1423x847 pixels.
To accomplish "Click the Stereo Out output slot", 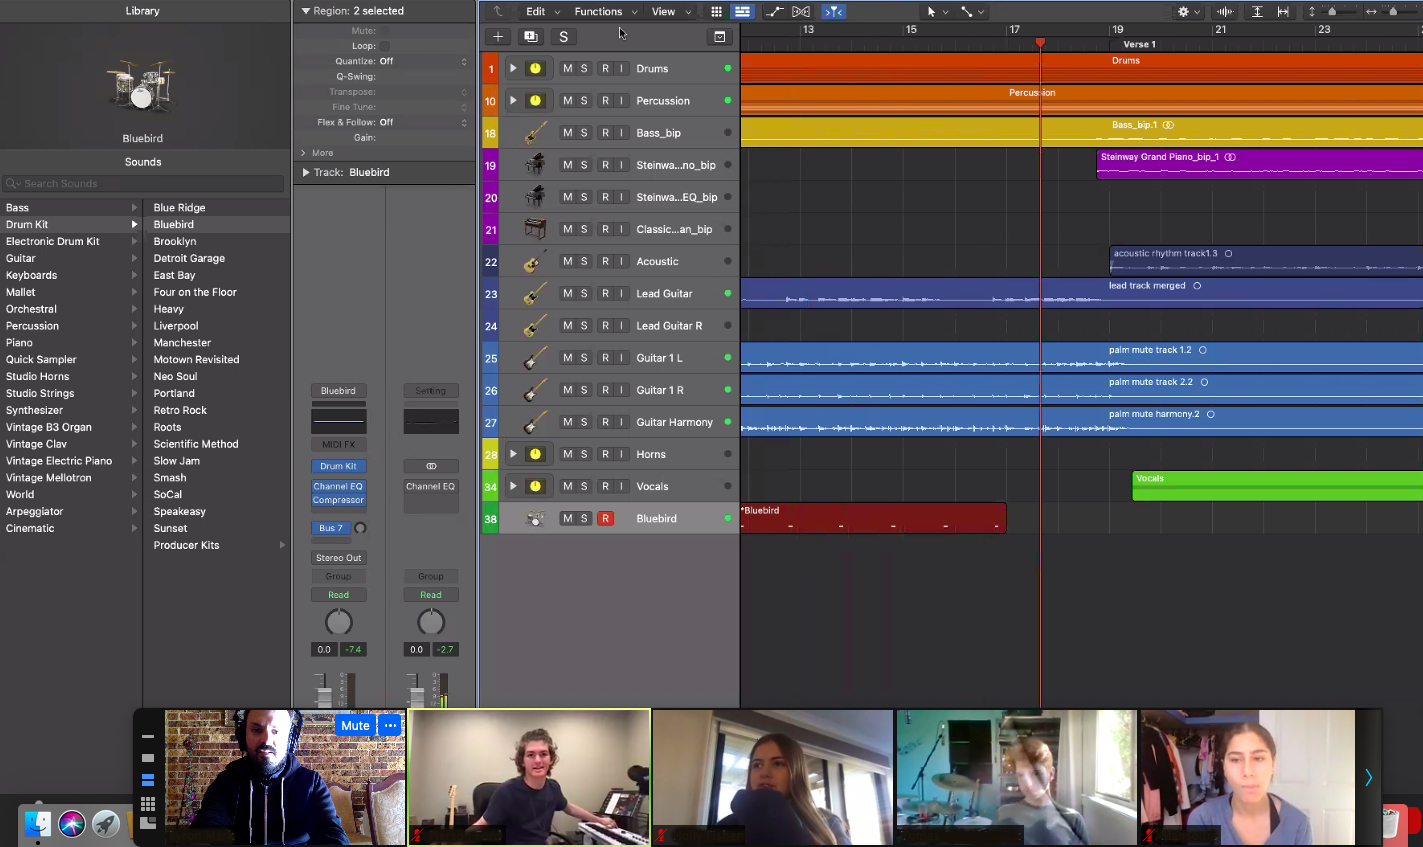I will pos(338,558).
